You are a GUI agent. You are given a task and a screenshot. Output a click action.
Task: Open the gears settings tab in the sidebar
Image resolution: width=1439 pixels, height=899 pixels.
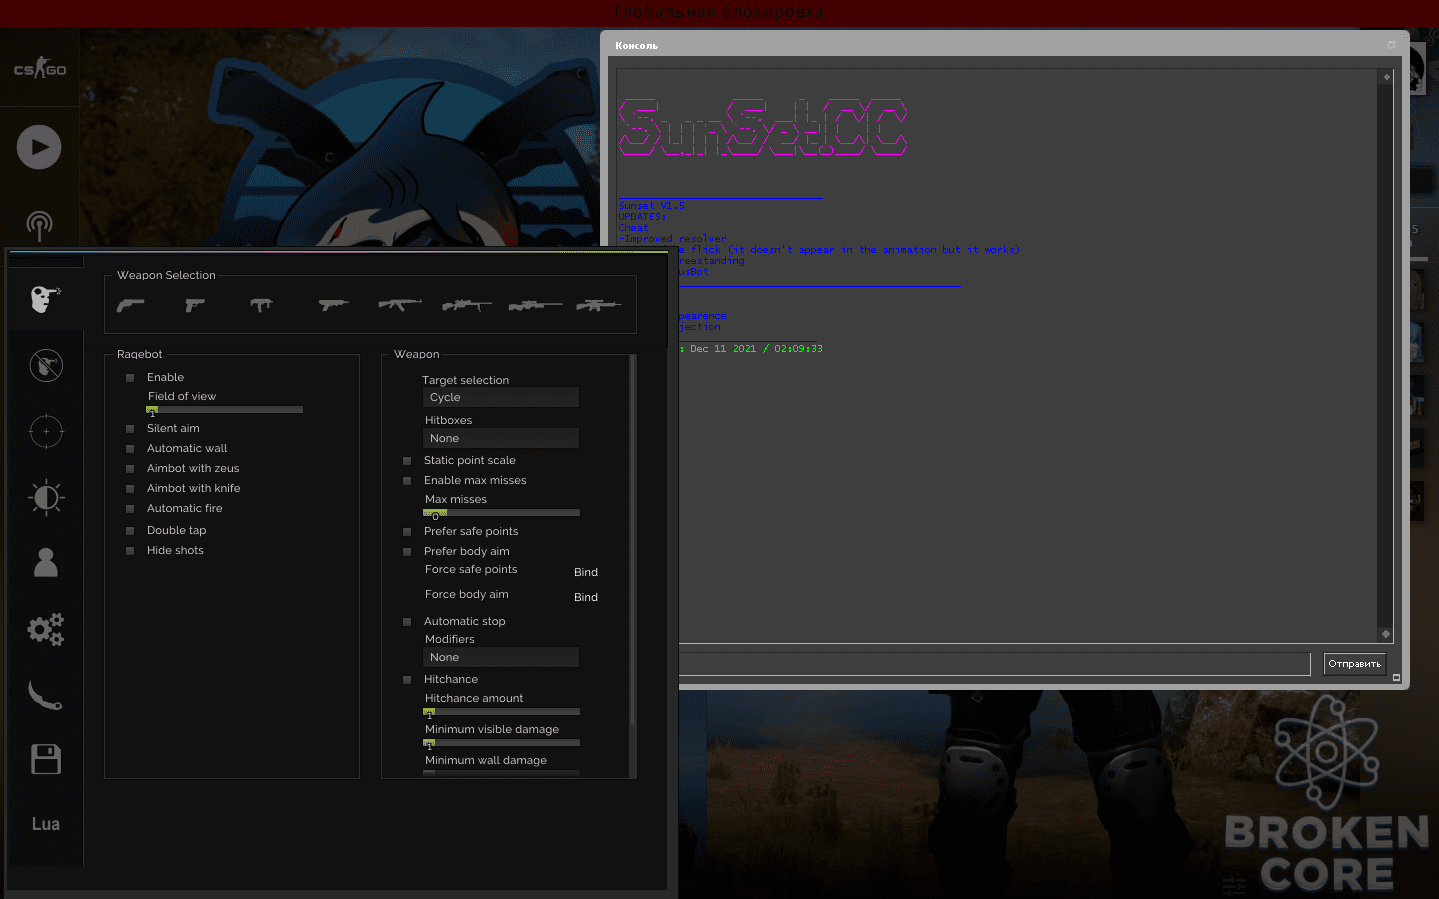coord(46,629)
